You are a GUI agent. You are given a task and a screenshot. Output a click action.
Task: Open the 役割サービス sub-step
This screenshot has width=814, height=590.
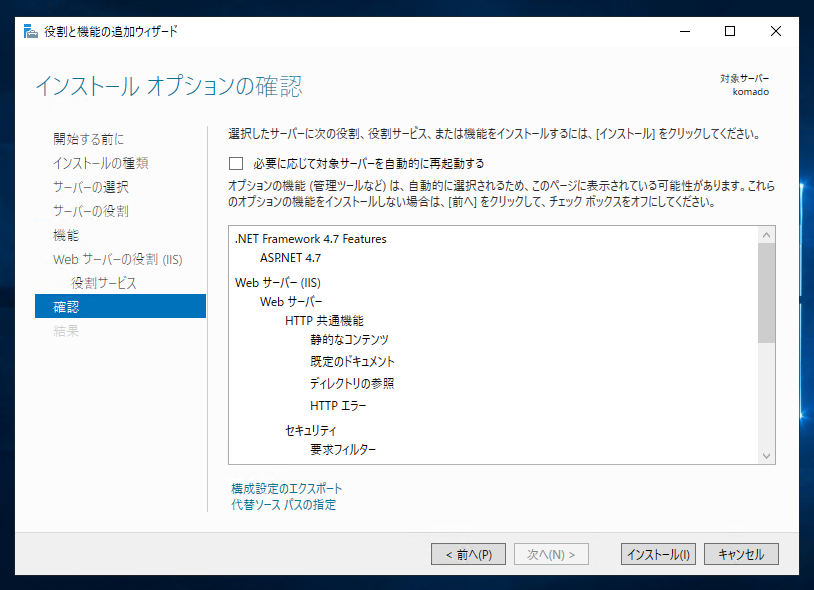pos(104,283)
